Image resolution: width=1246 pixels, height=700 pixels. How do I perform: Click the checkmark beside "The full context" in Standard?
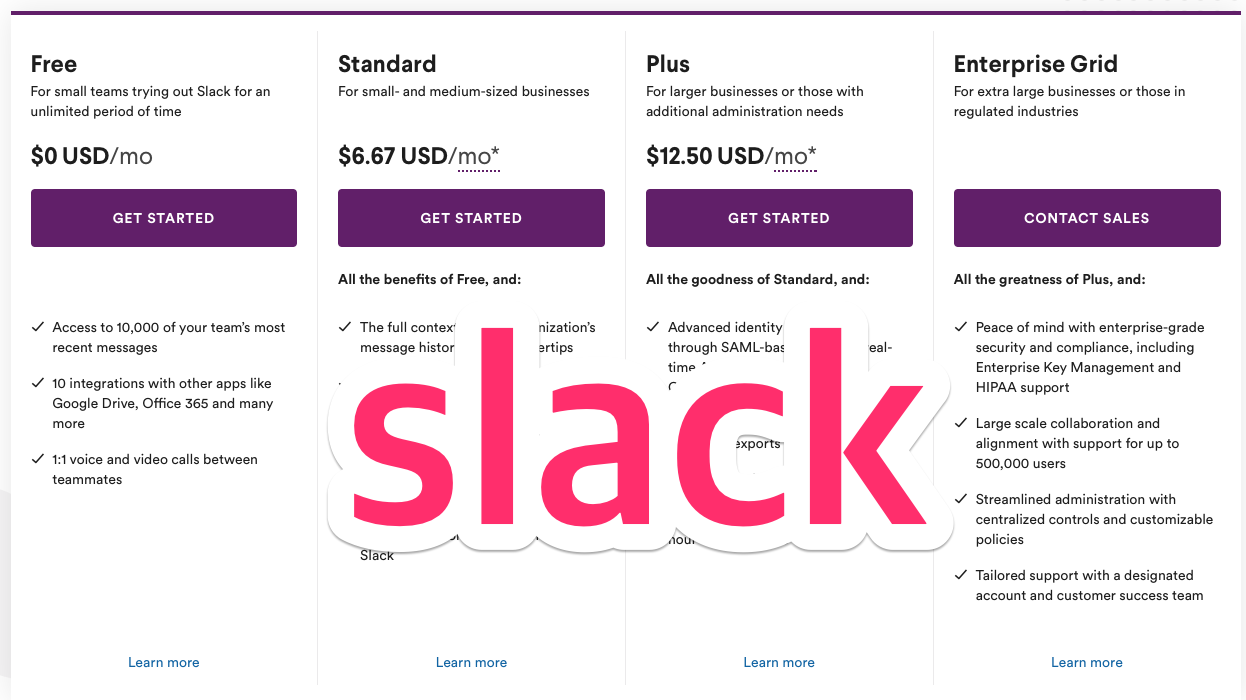click(345, 327)
